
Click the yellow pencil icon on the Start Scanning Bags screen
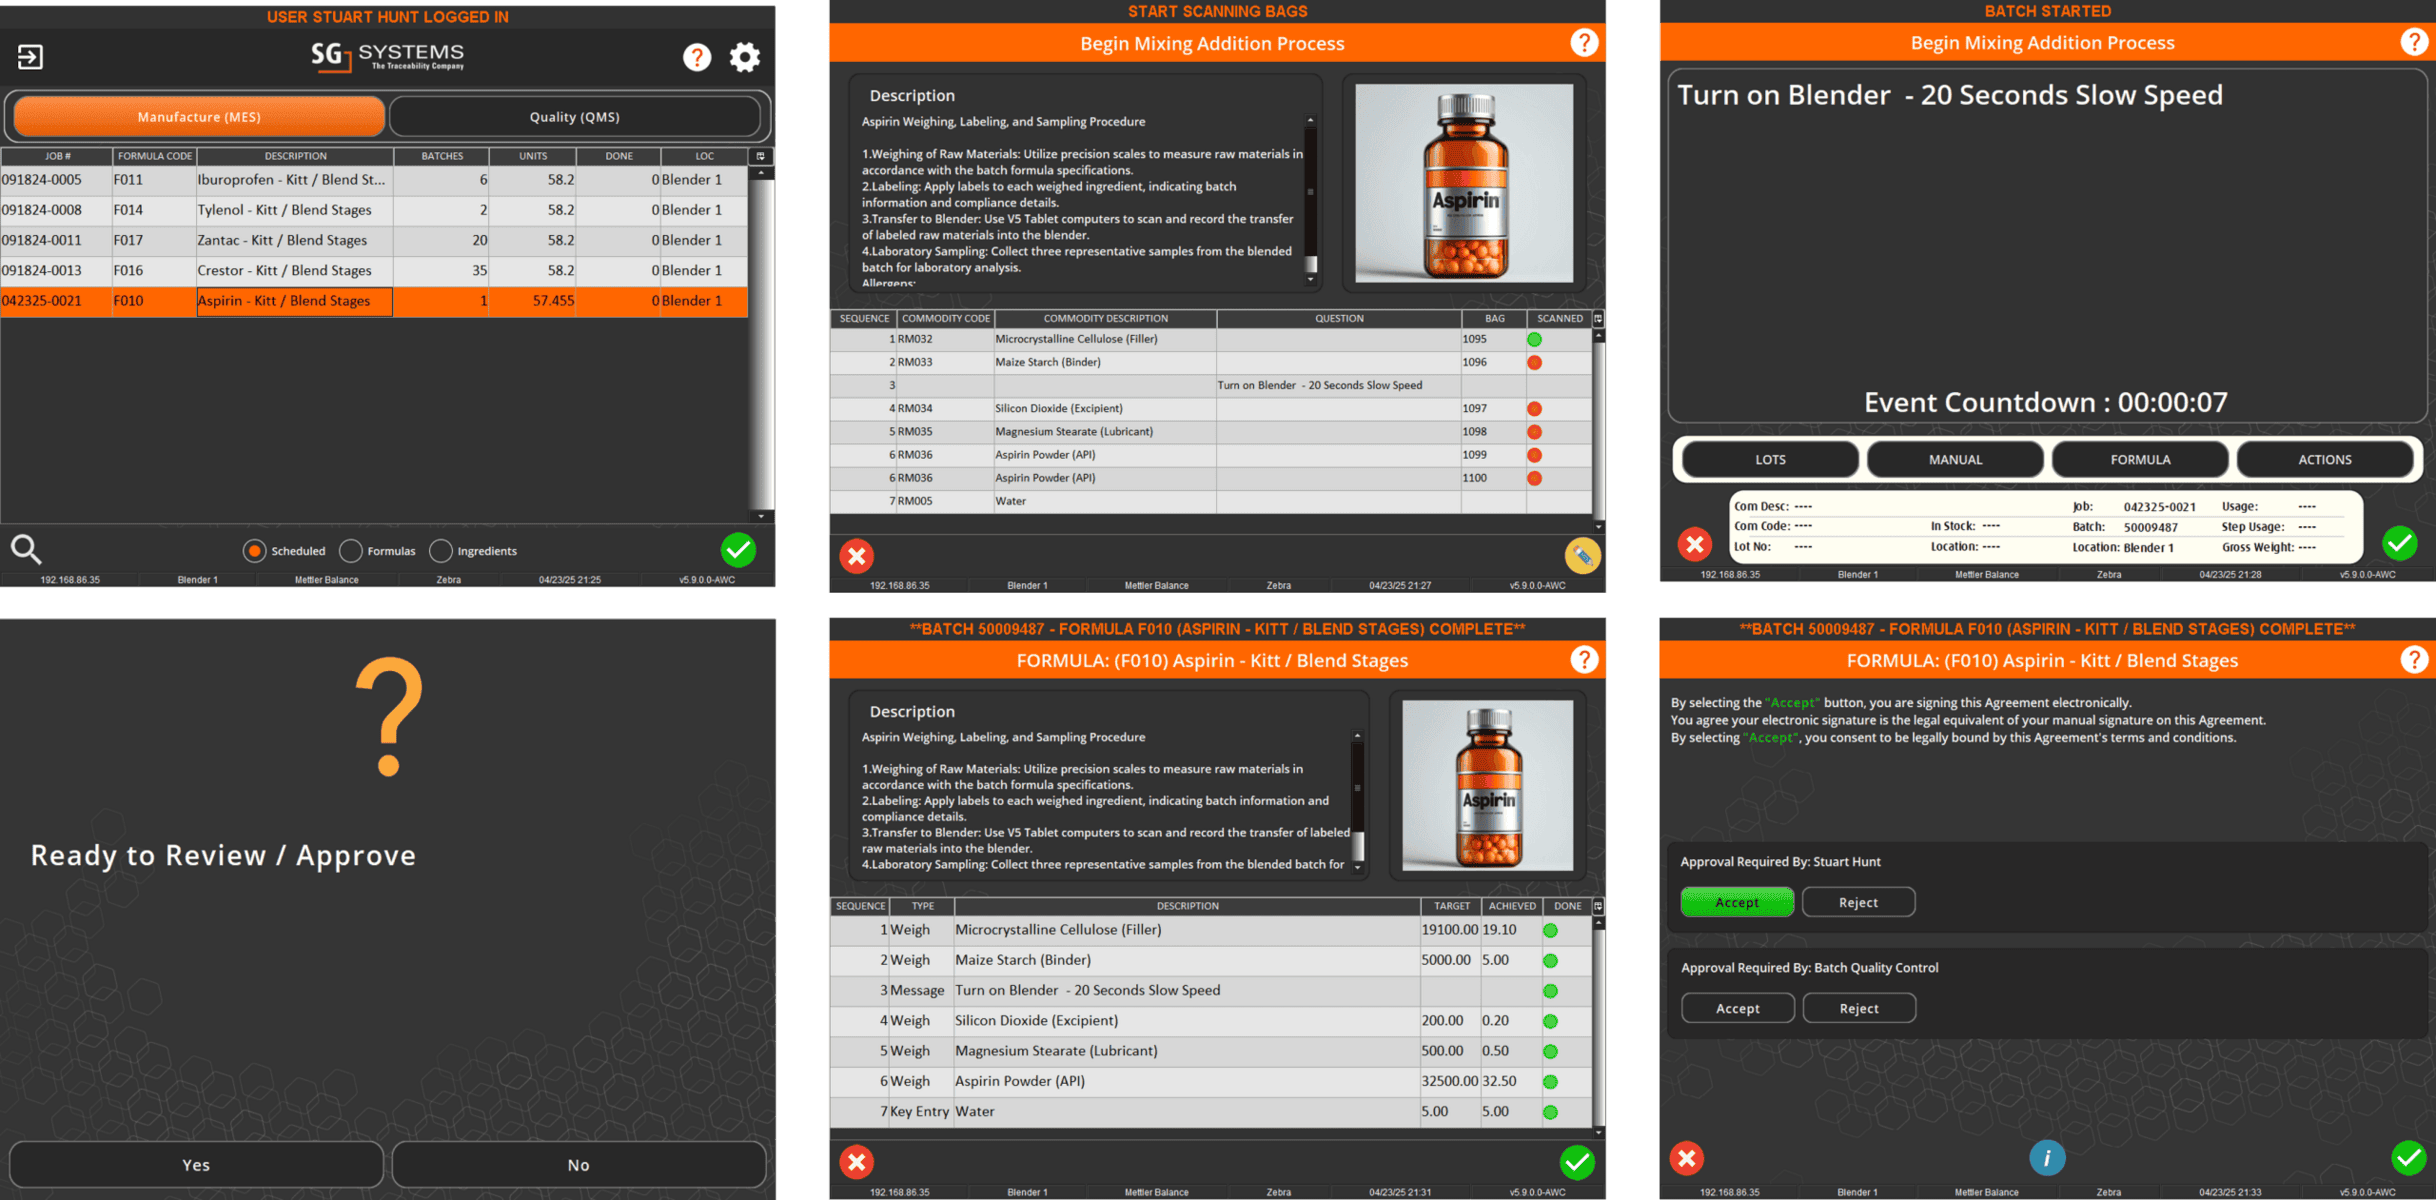tap(1582, 555)
